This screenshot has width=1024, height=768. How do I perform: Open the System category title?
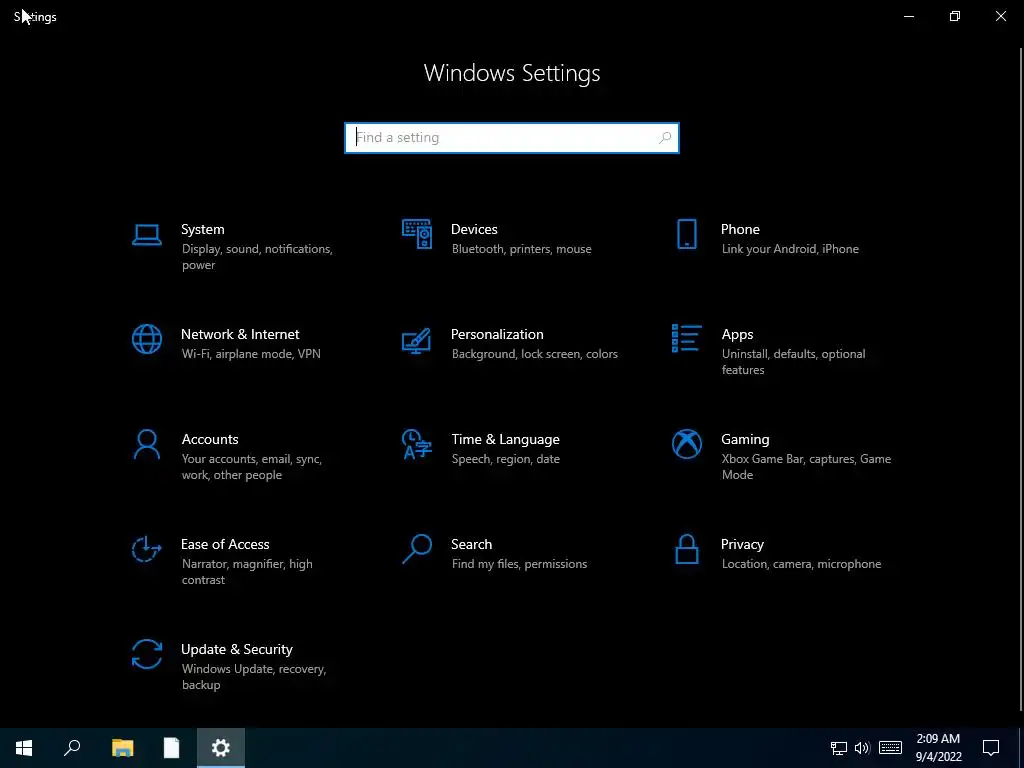coord(202,229)
